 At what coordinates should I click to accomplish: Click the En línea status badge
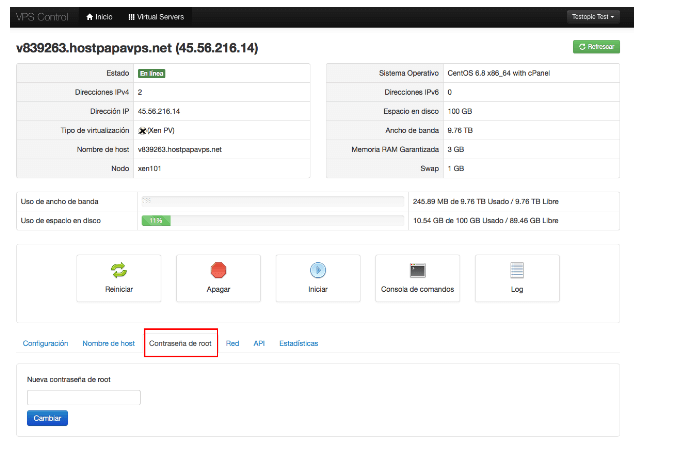152,73
